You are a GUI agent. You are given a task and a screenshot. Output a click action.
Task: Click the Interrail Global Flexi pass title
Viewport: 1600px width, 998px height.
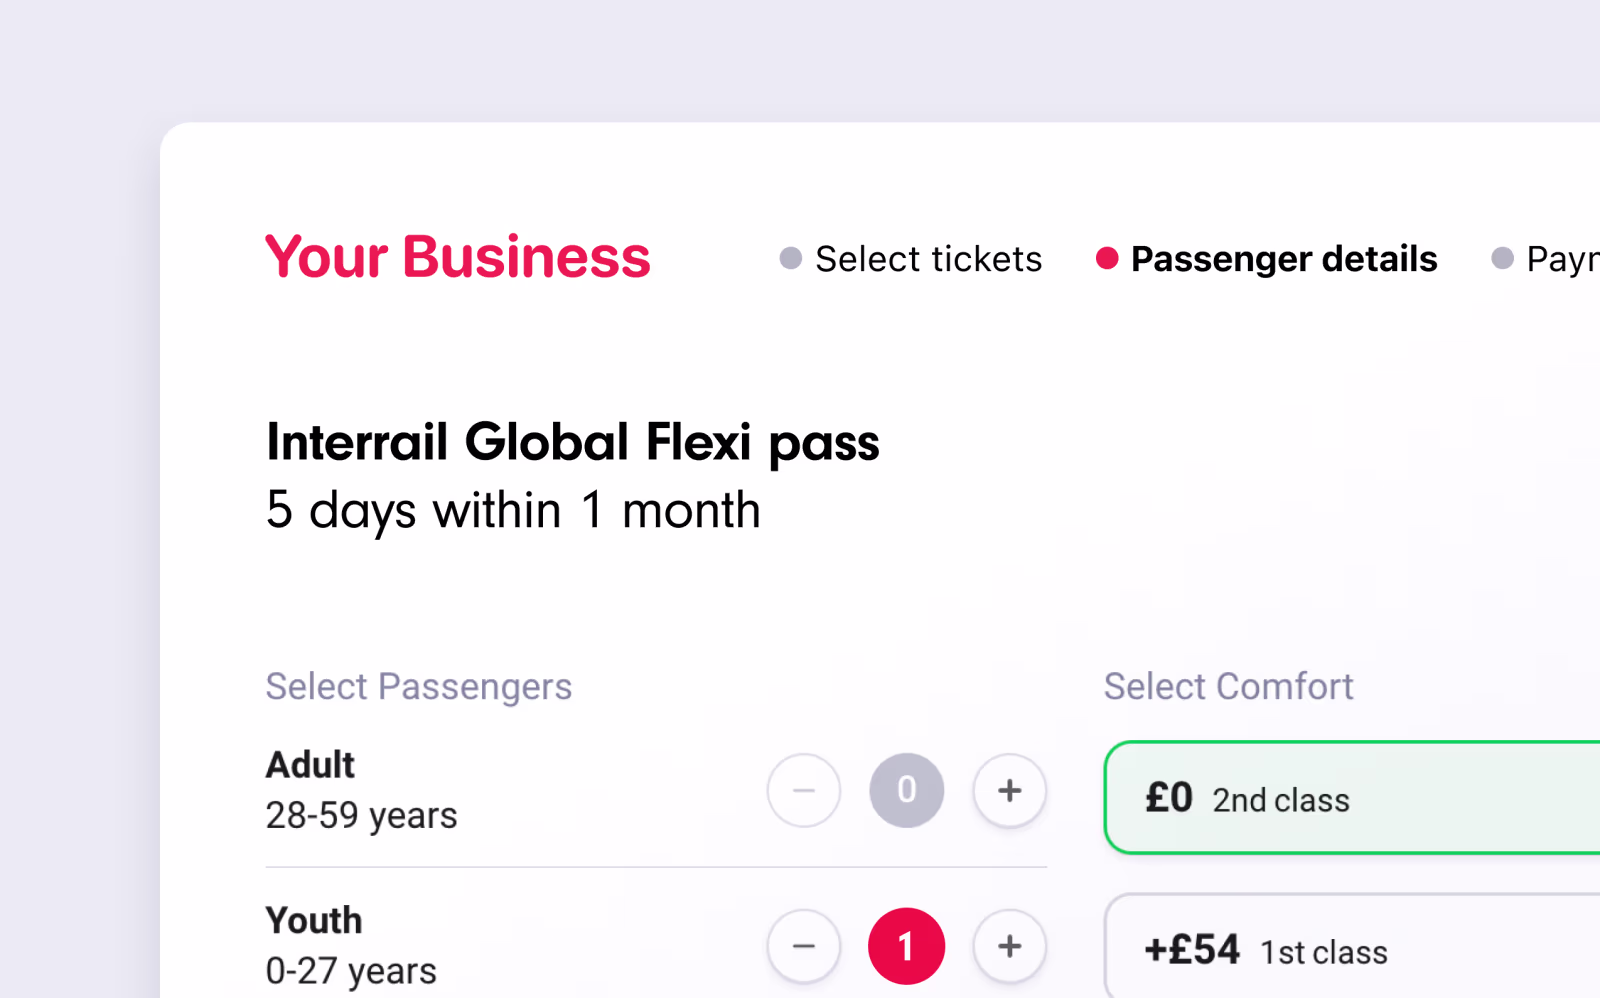[x=572, y=441]
